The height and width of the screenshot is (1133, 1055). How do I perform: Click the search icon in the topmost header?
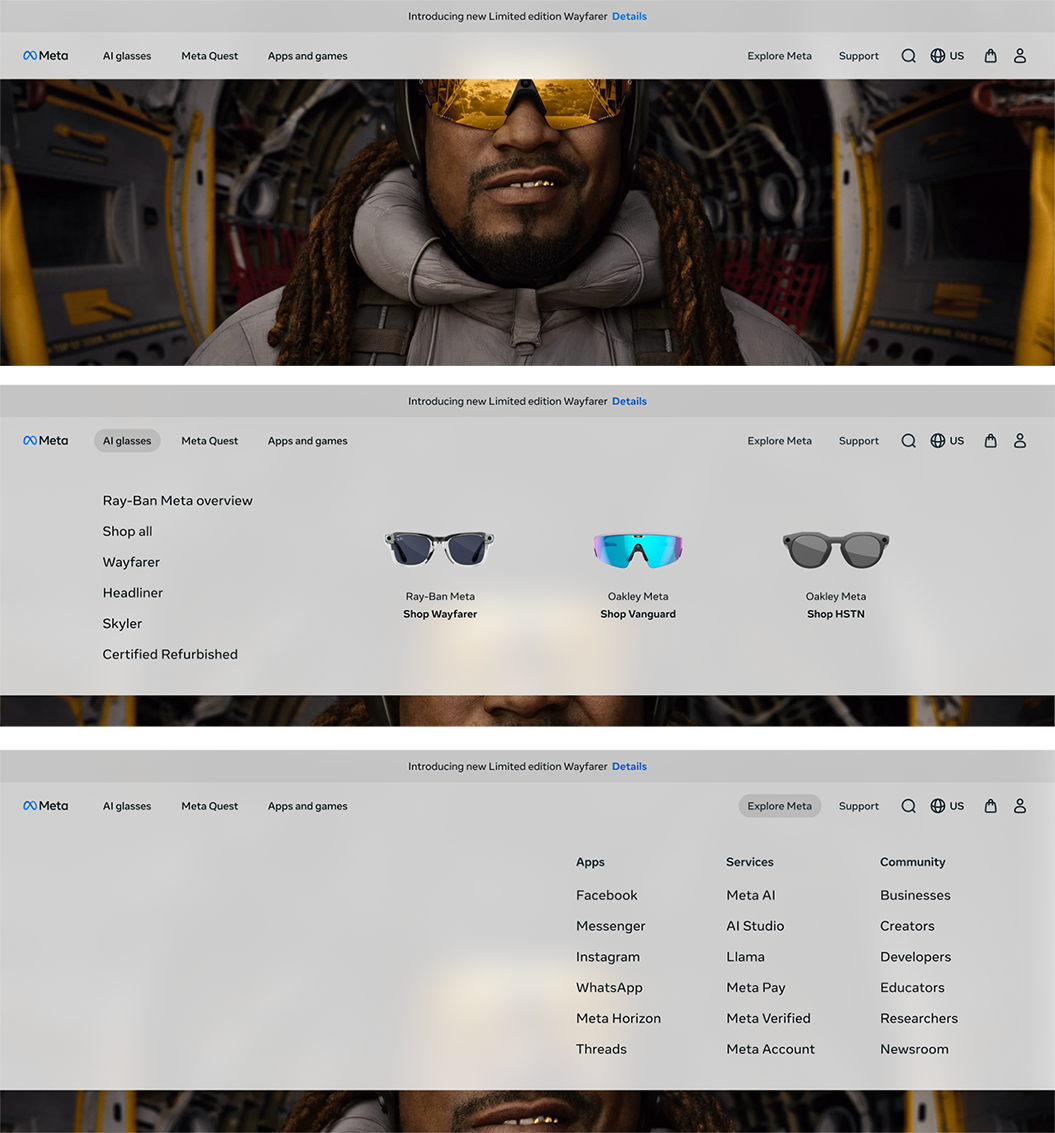pyautogui.click(x=908, y=56)
